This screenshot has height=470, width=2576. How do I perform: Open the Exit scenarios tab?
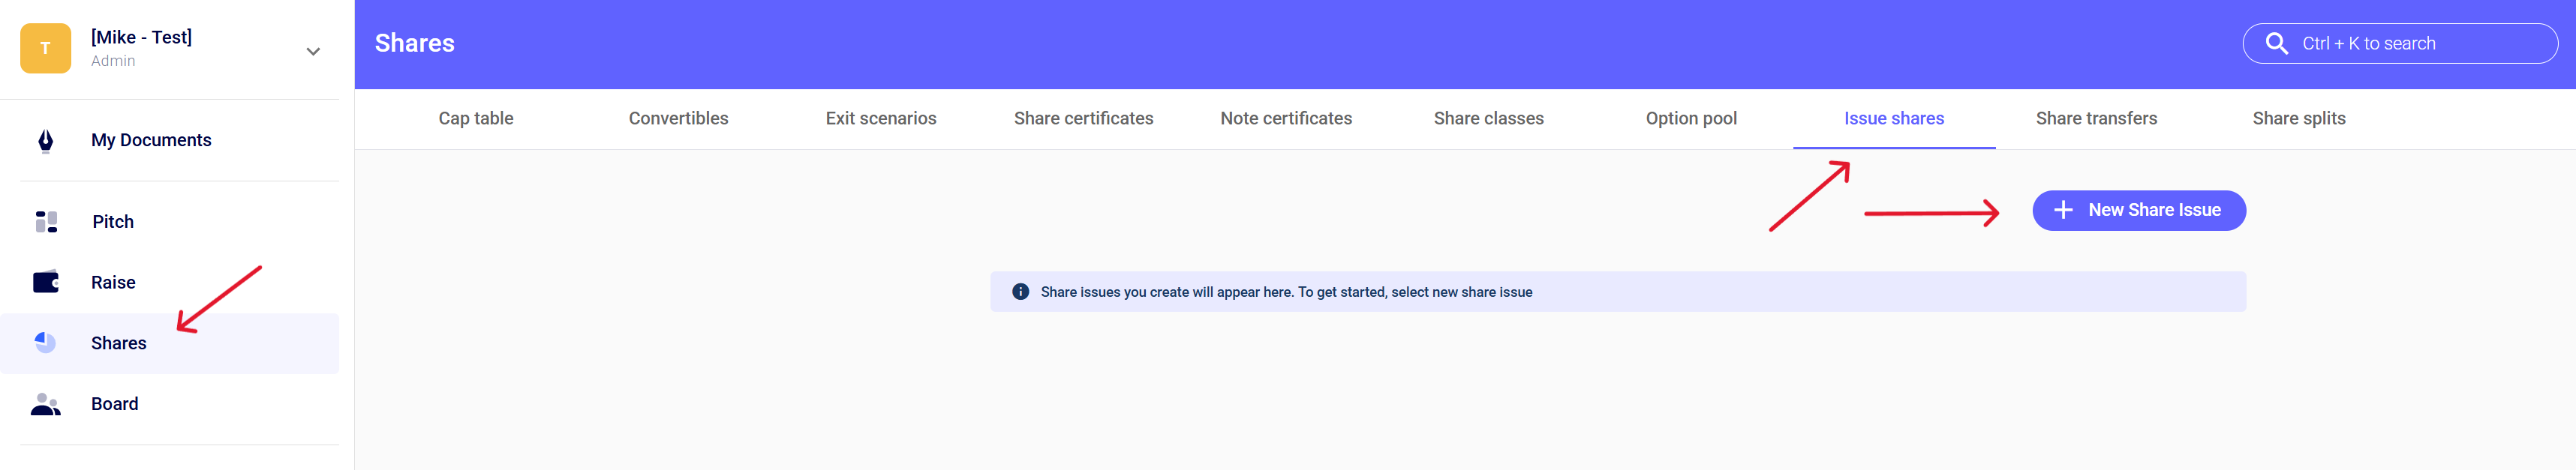click(880, 119)
